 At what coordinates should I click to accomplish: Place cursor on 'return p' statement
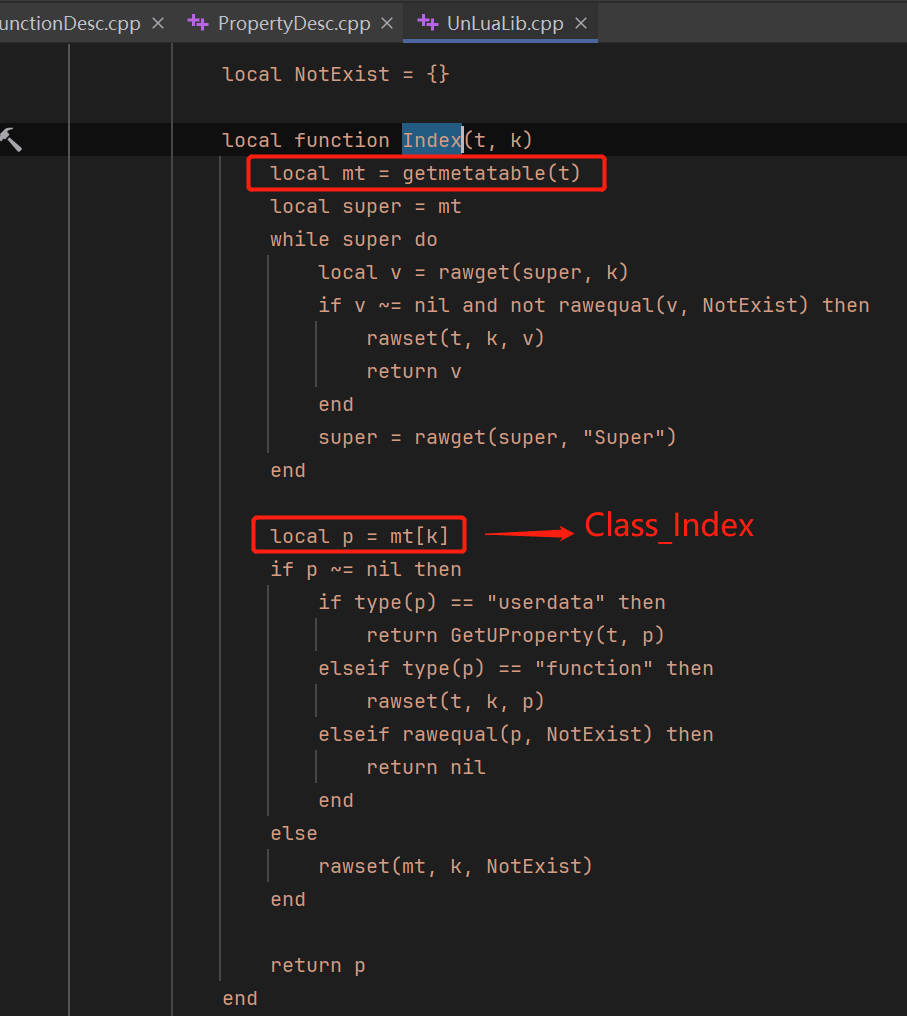click(317, 965)
